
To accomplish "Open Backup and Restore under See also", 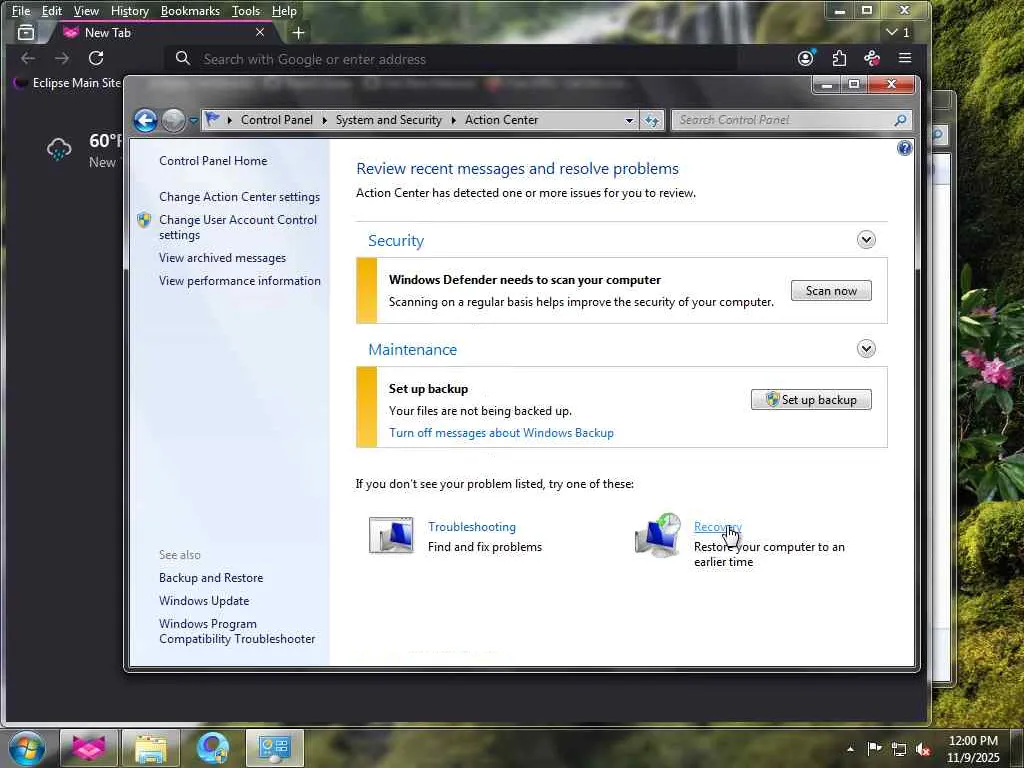I will click(x=211, y=578).
